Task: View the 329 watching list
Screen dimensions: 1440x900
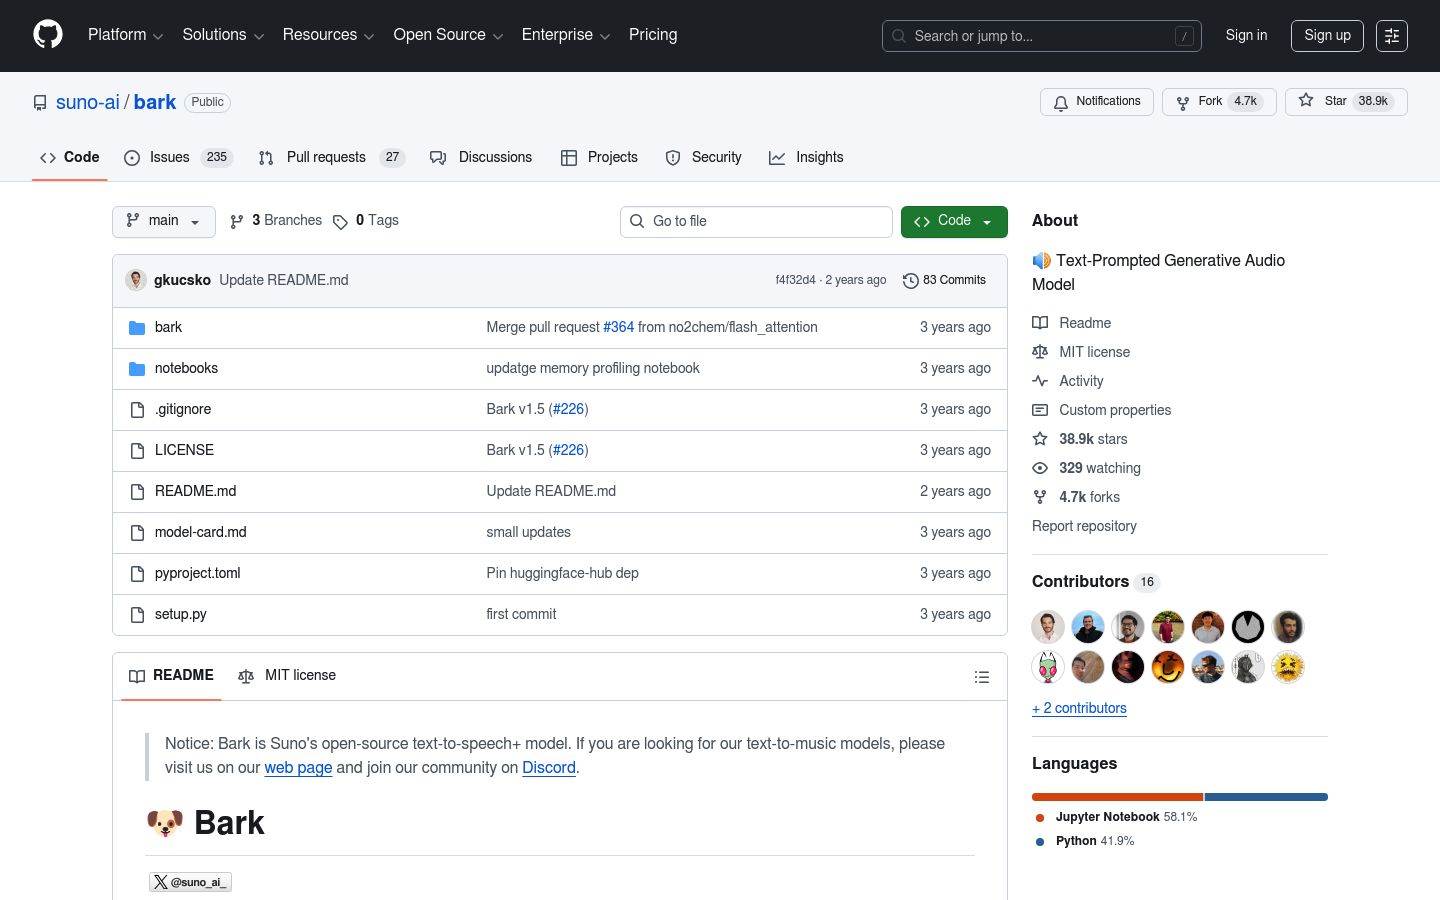Action: (x=1099, y=468)
